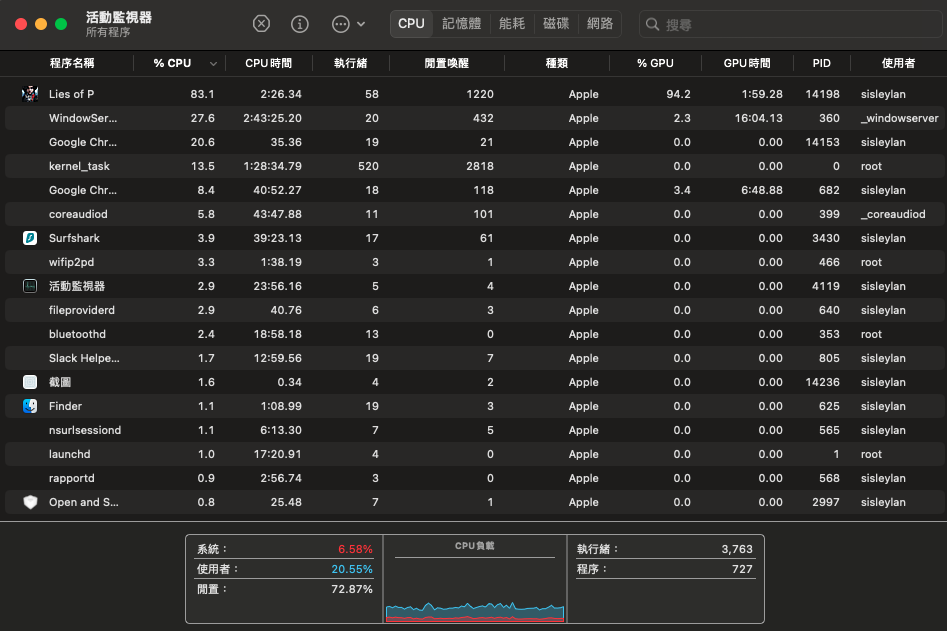Select the Open and S... process name
The image size is (947, 631).
point(83,502)
